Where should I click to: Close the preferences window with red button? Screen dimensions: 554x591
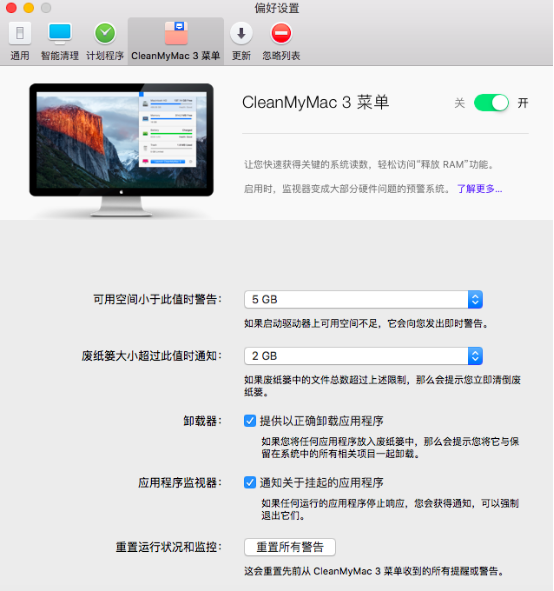click(x=11, y=8)
